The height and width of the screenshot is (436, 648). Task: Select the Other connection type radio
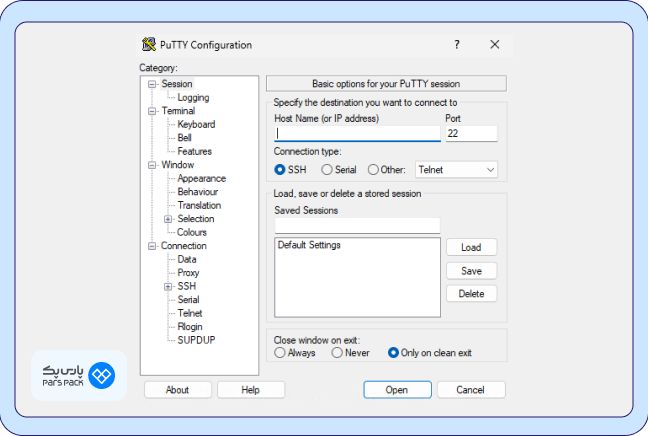point(373,169)
